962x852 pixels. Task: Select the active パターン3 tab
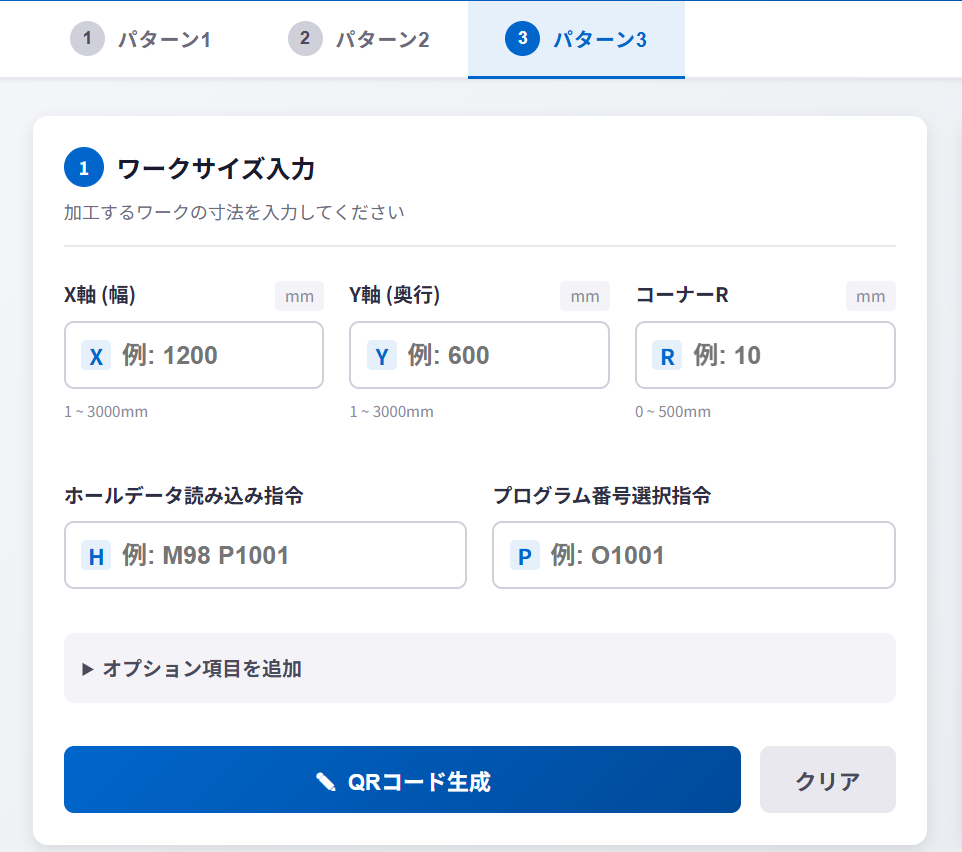576,39
